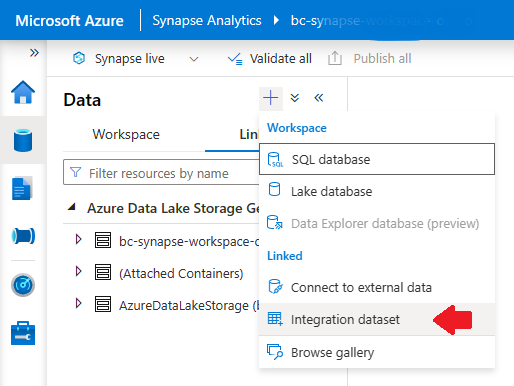
Task: Collapse all with the double-down chevron
Action: pyautogui.click(x=295, y=98)
